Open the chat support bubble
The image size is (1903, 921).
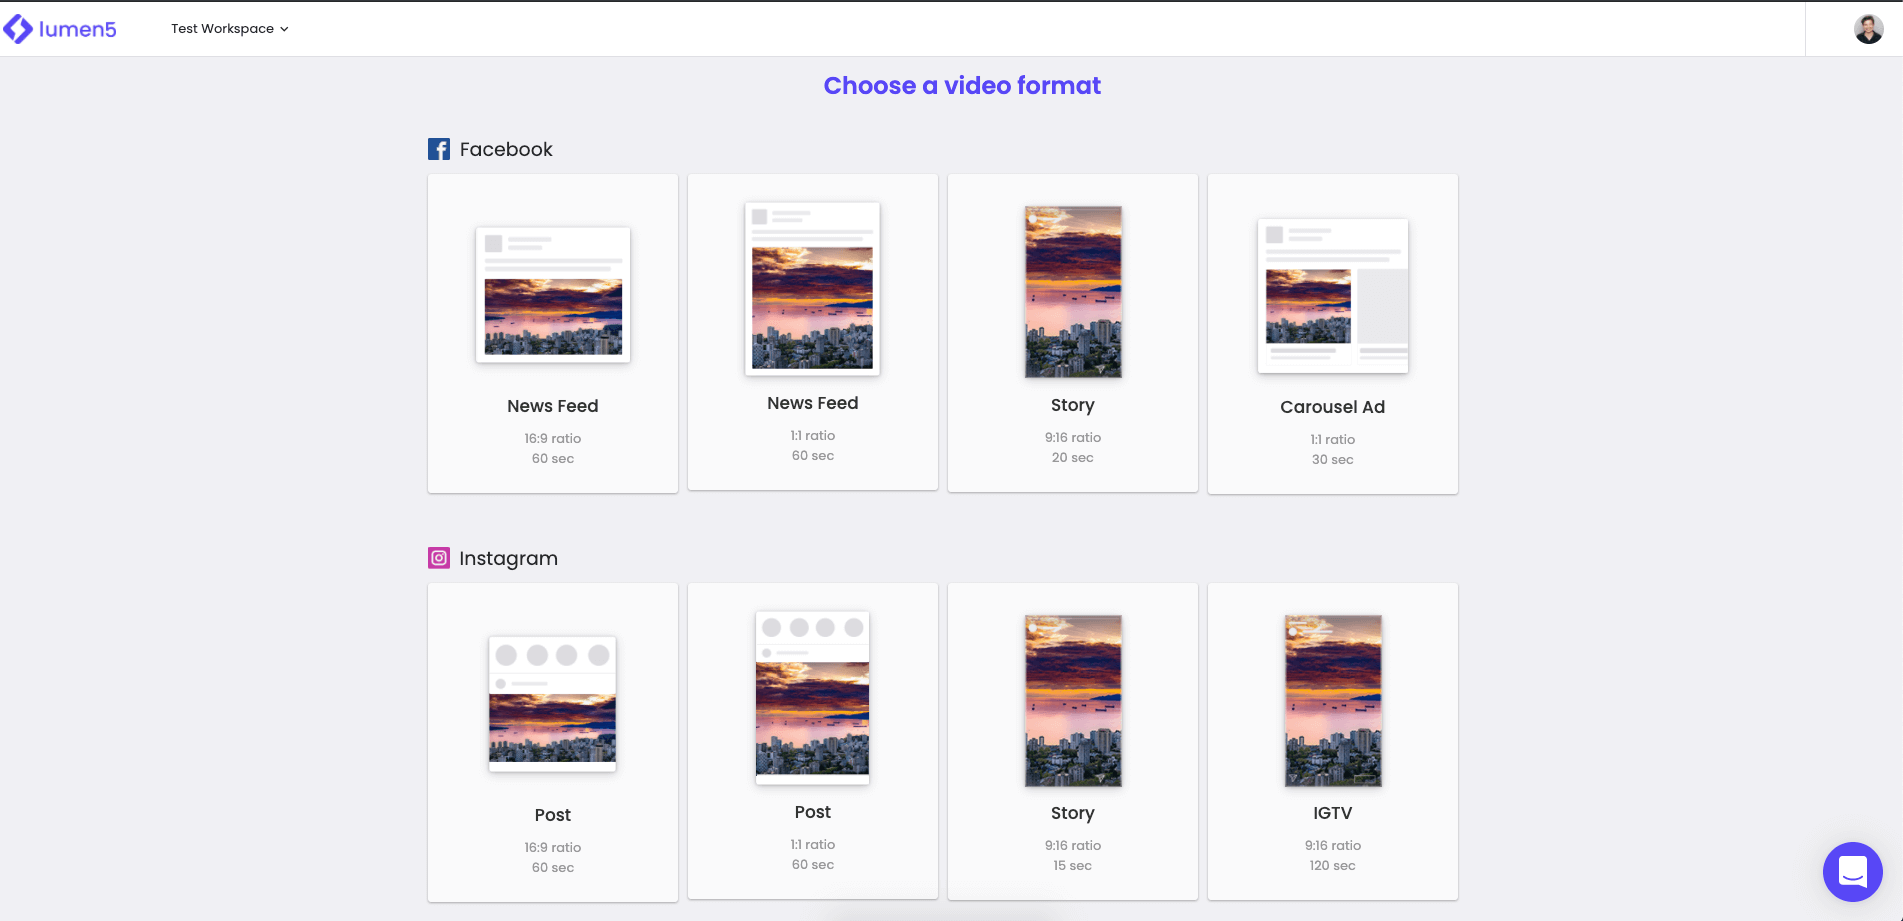(x=1852, y=871)
